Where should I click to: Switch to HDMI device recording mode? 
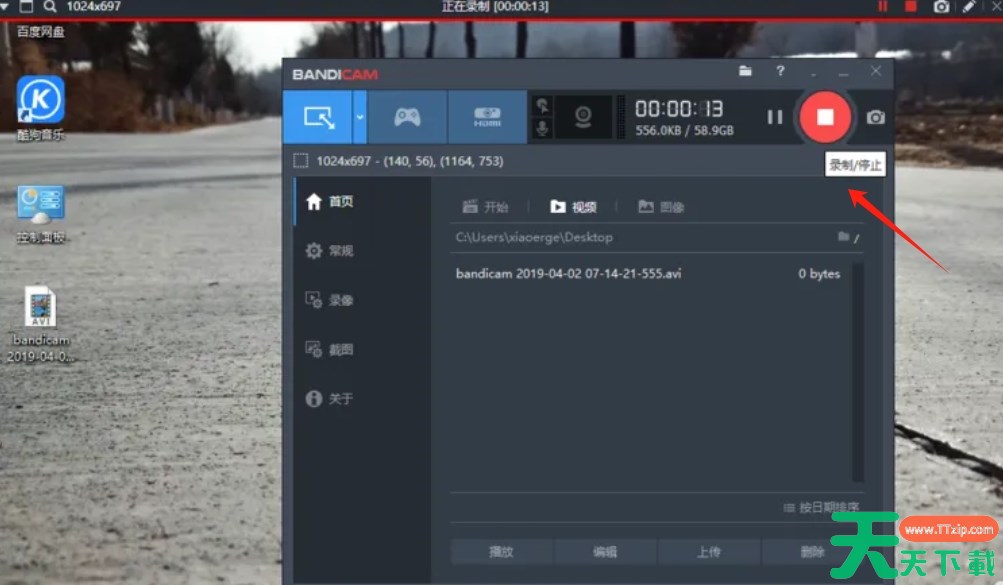488,117
